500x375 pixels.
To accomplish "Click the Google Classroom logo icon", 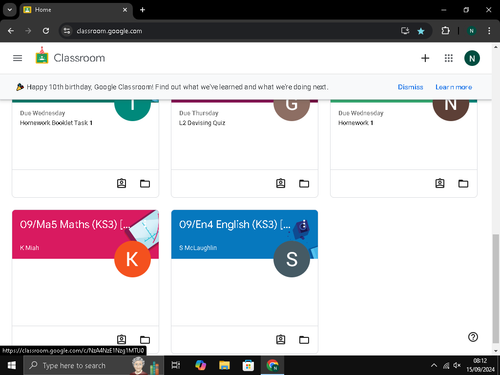I will click(42, 56).
